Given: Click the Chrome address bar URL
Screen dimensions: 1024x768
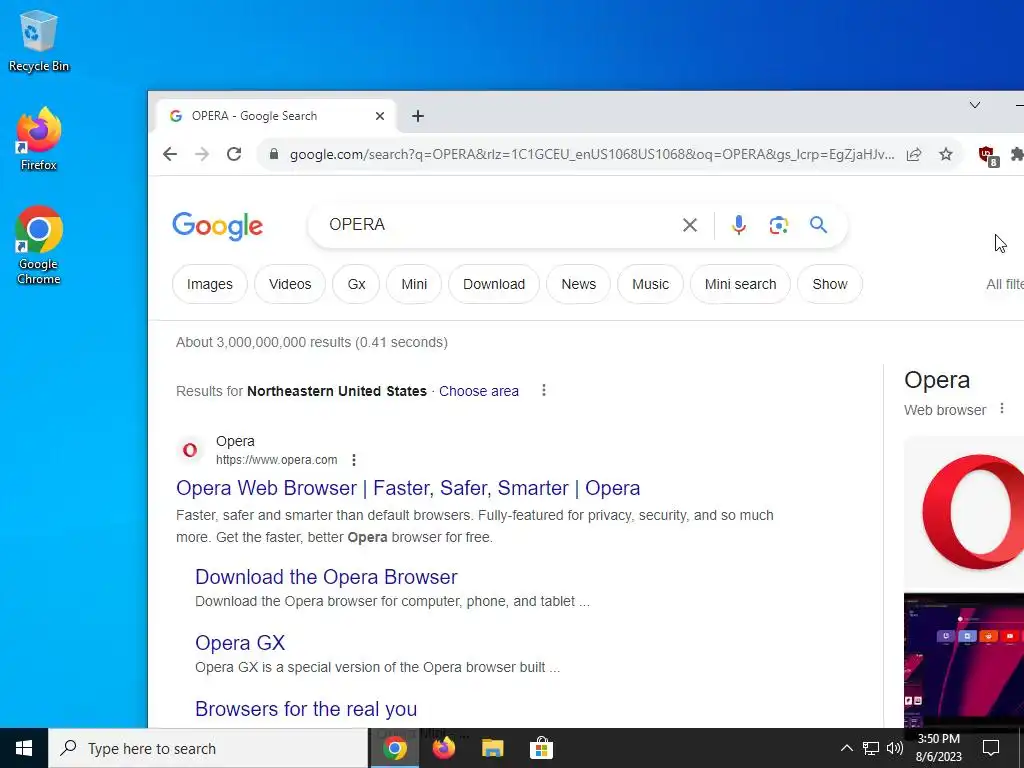Looking at the screenshot, I should 592,155.
